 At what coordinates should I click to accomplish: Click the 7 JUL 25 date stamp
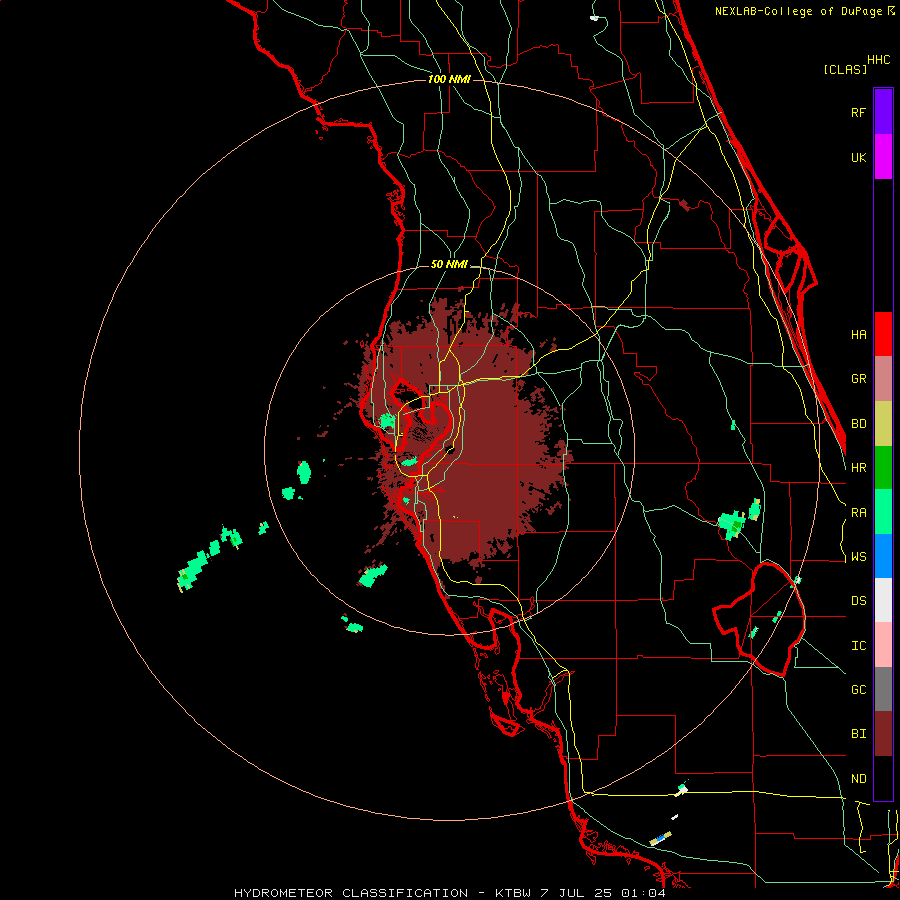click(576, 893)
